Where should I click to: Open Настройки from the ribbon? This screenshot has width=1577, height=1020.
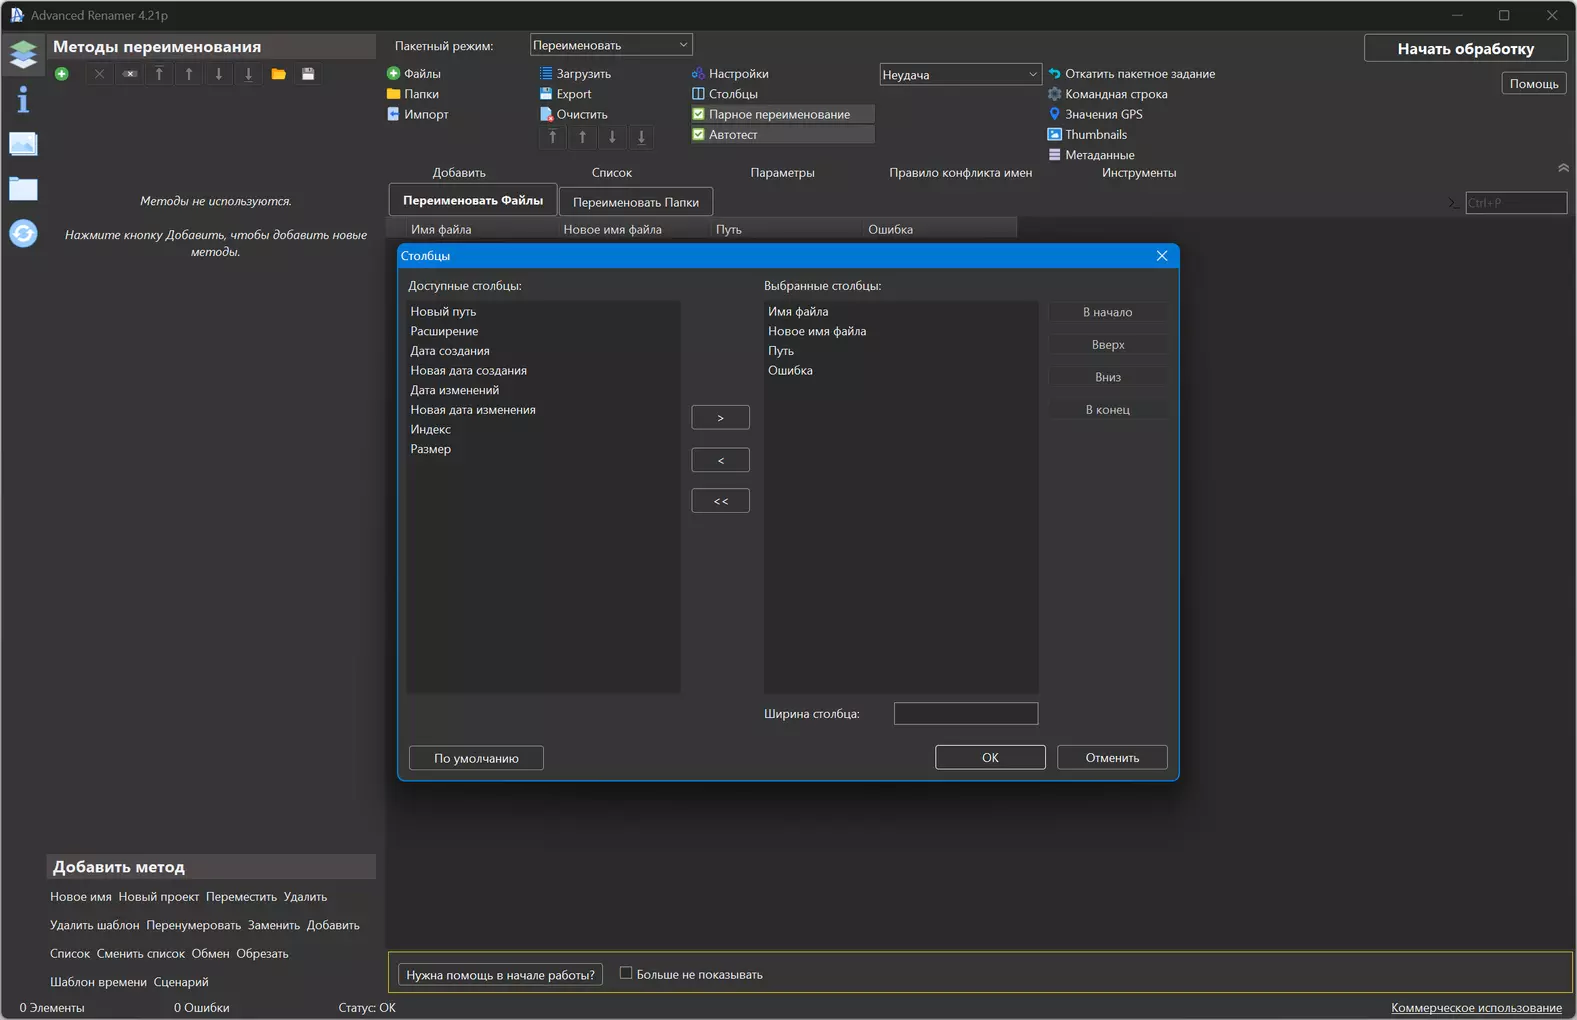(x=730, y=73)
